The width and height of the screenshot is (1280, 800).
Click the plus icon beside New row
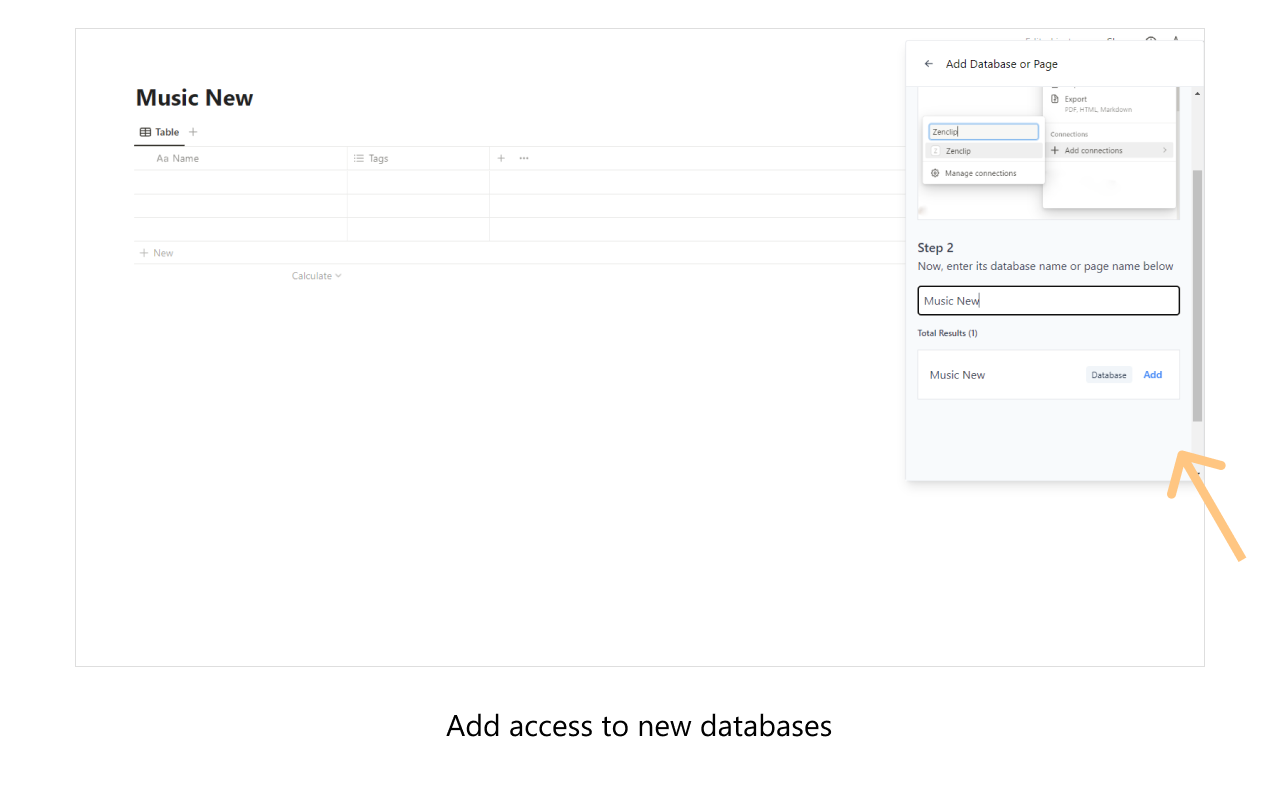[x=144, y=253]
